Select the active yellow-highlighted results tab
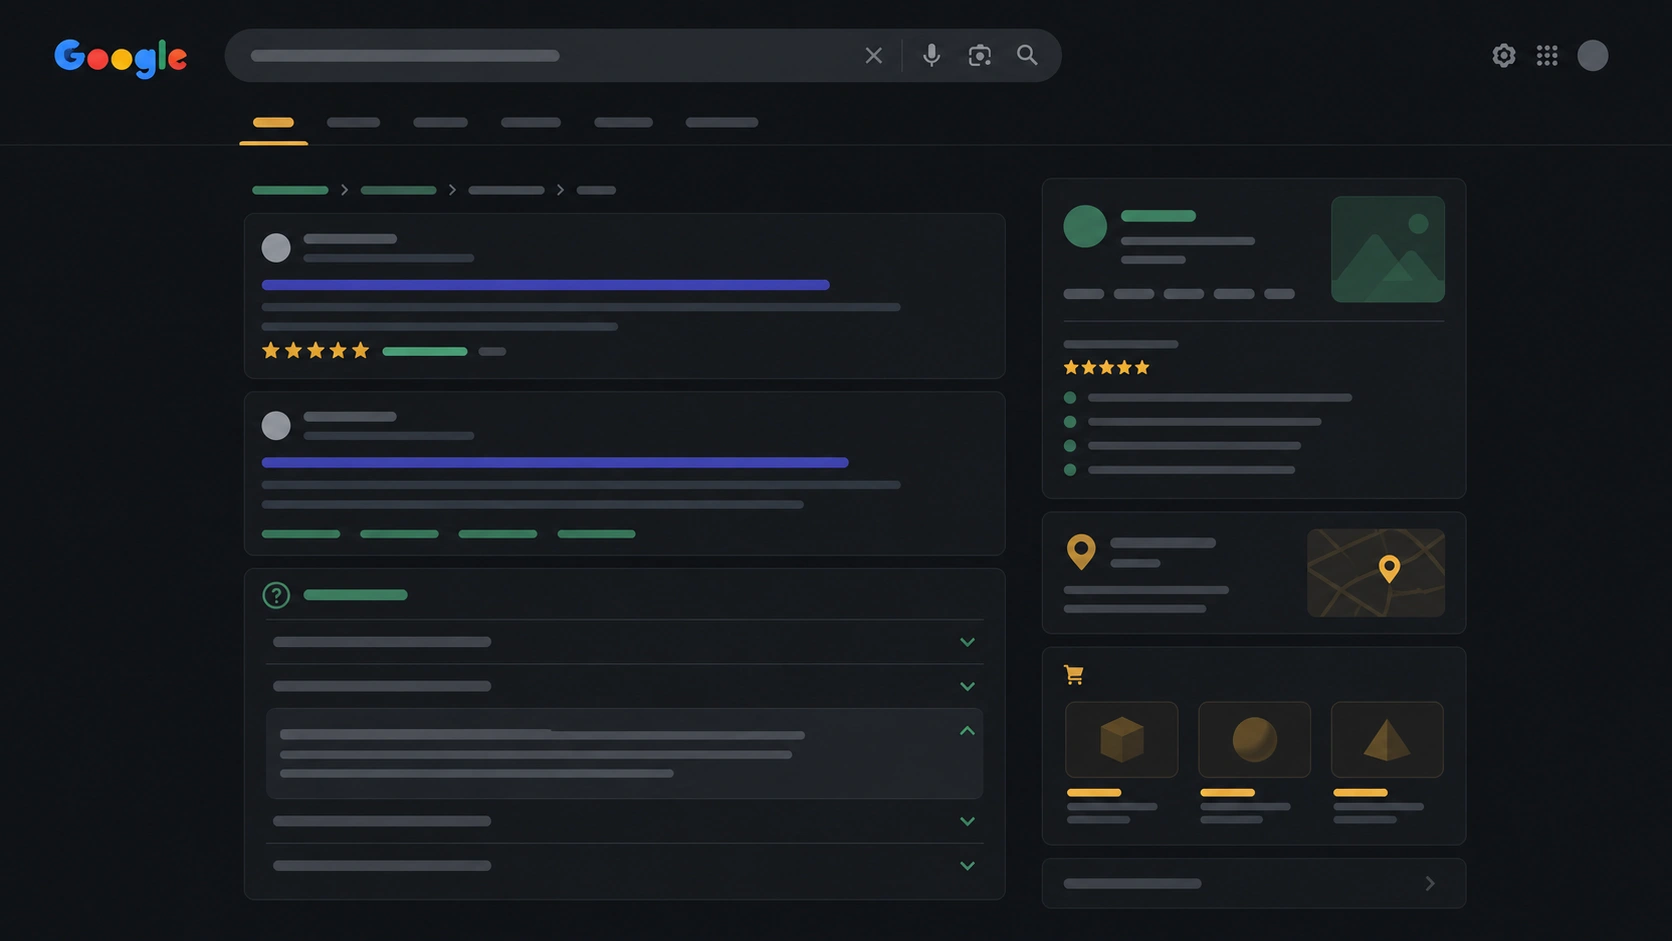The height and width of the screenshot is (941, 1672). coord(273,123)
